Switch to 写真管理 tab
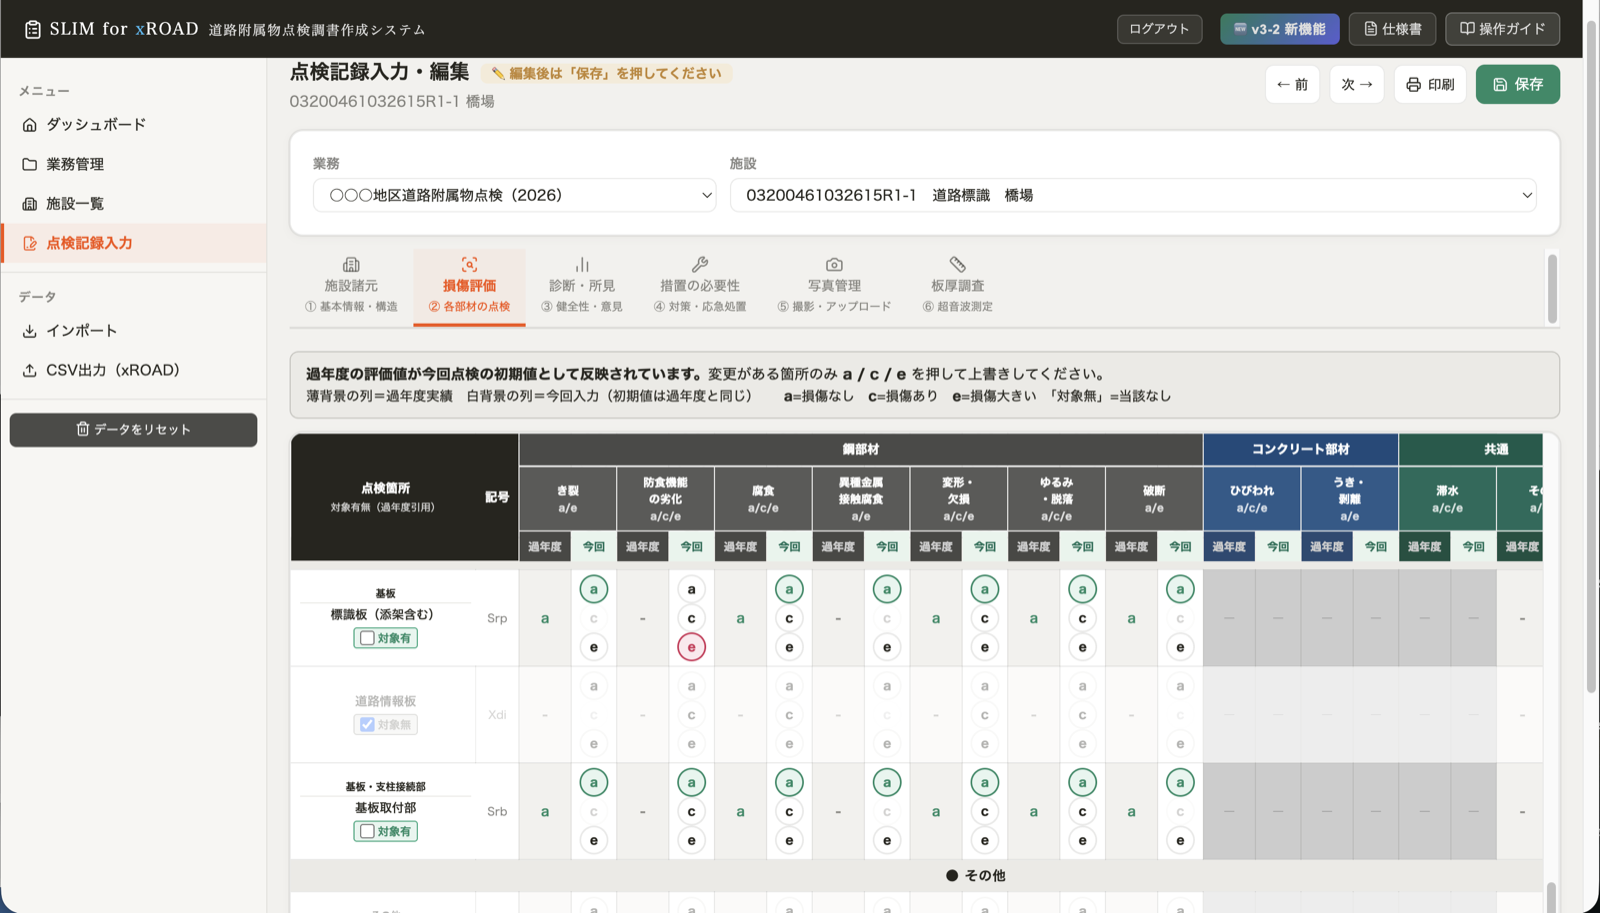The height and width of the screenshot is (913, 1600). (834, 286)
